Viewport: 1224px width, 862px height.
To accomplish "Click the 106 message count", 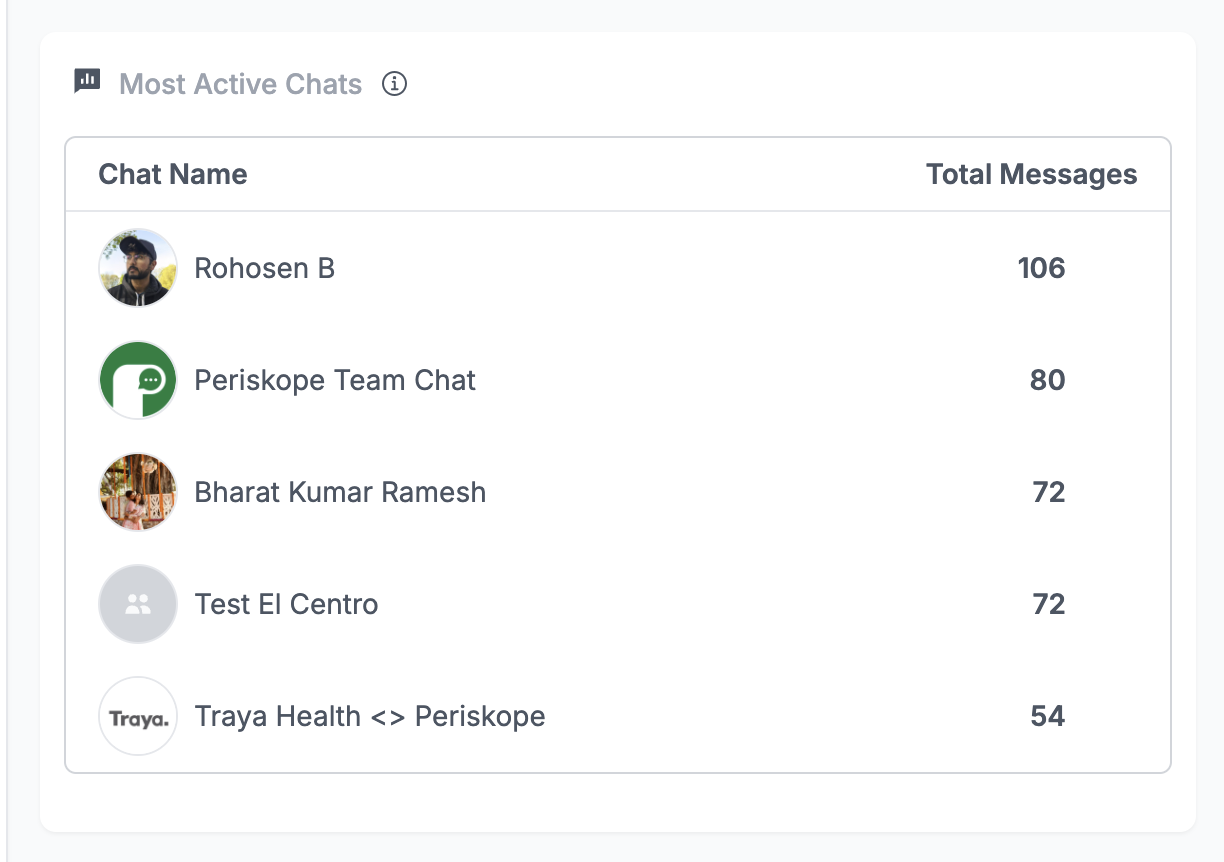I will (1041, 268).
